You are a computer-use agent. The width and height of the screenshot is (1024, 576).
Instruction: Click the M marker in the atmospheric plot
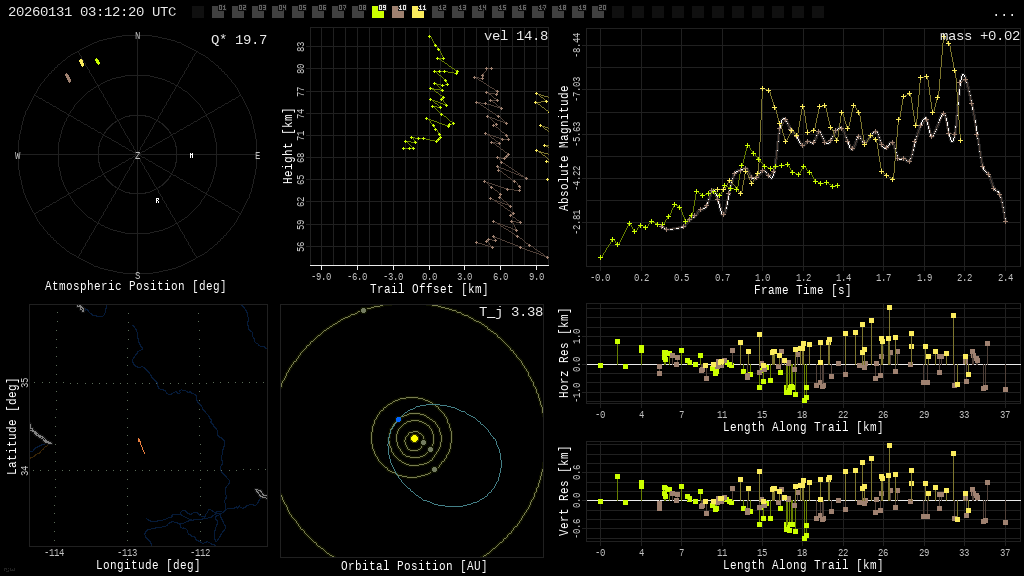191,155
